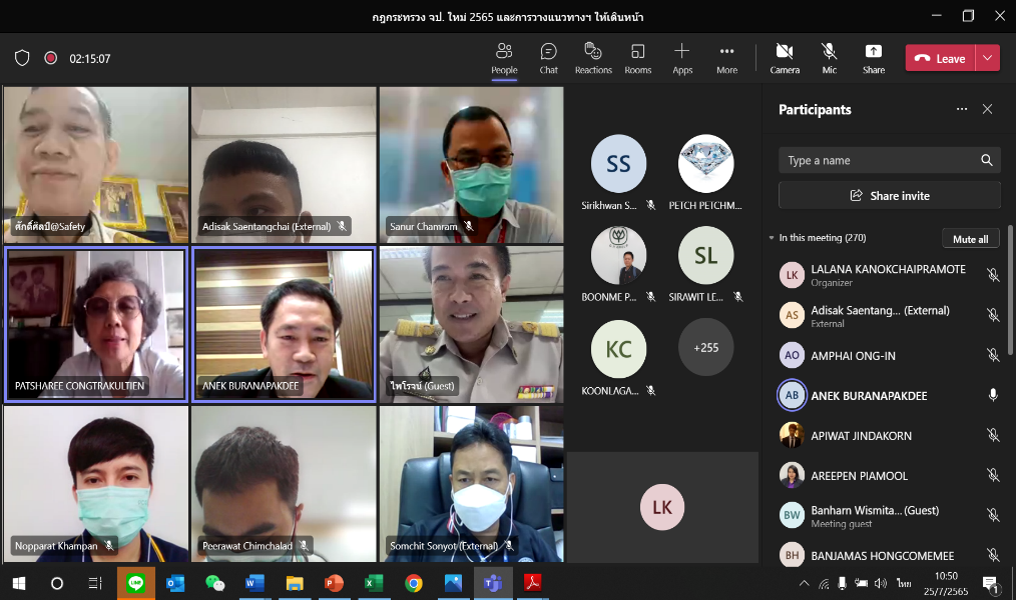This screenshot has height=600, width=1016.
Task: Click the recording indicator icon
Action: tap(50, 58)
